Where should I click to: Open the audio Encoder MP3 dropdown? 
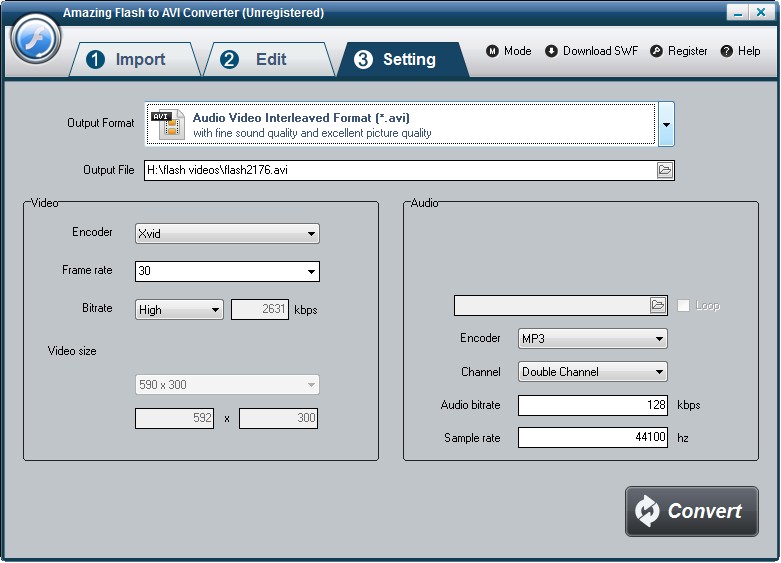point(593,338)
